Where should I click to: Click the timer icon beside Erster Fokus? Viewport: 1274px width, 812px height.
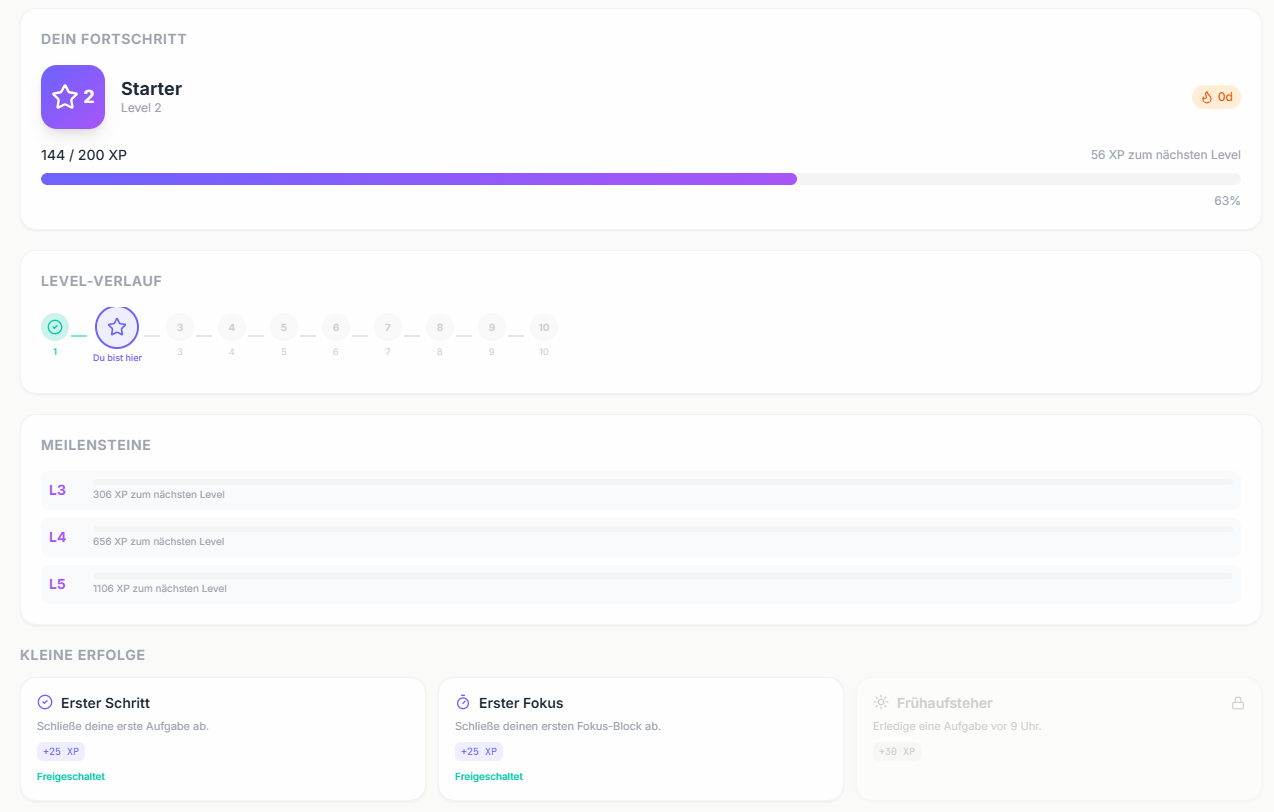[x=463, y=703]
